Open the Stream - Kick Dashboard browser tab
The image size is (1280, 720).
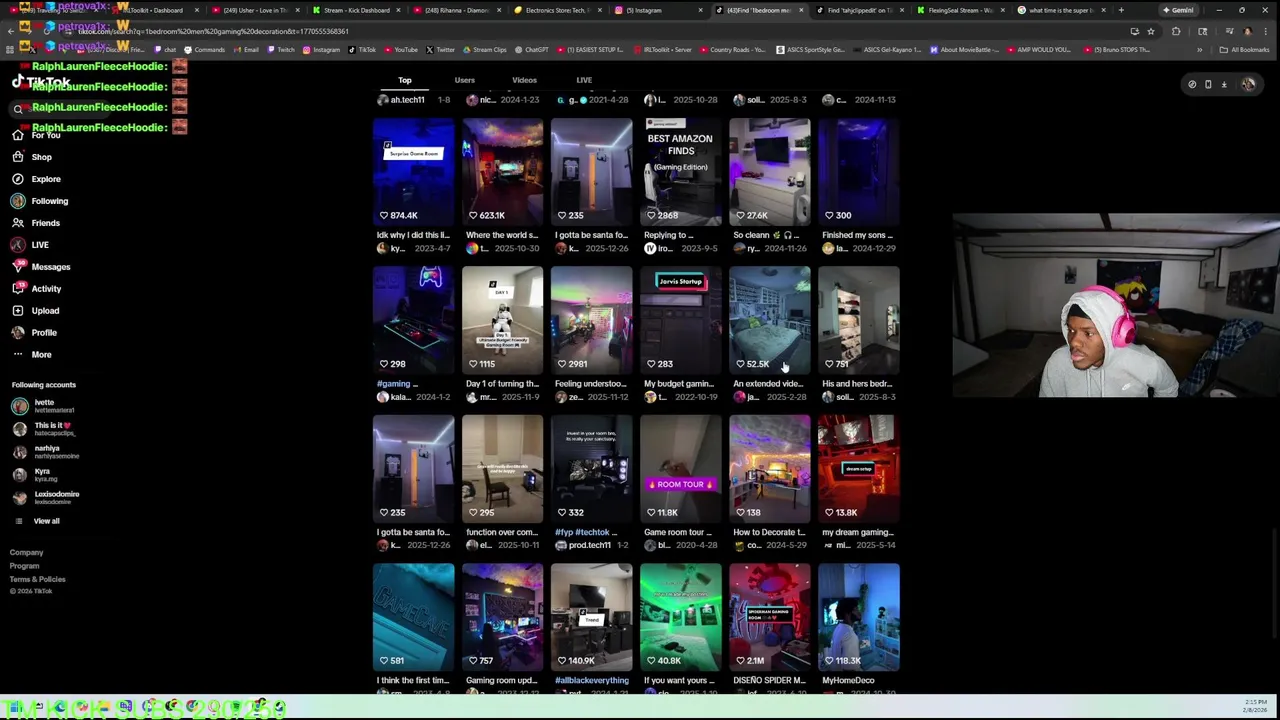[355, 10]
